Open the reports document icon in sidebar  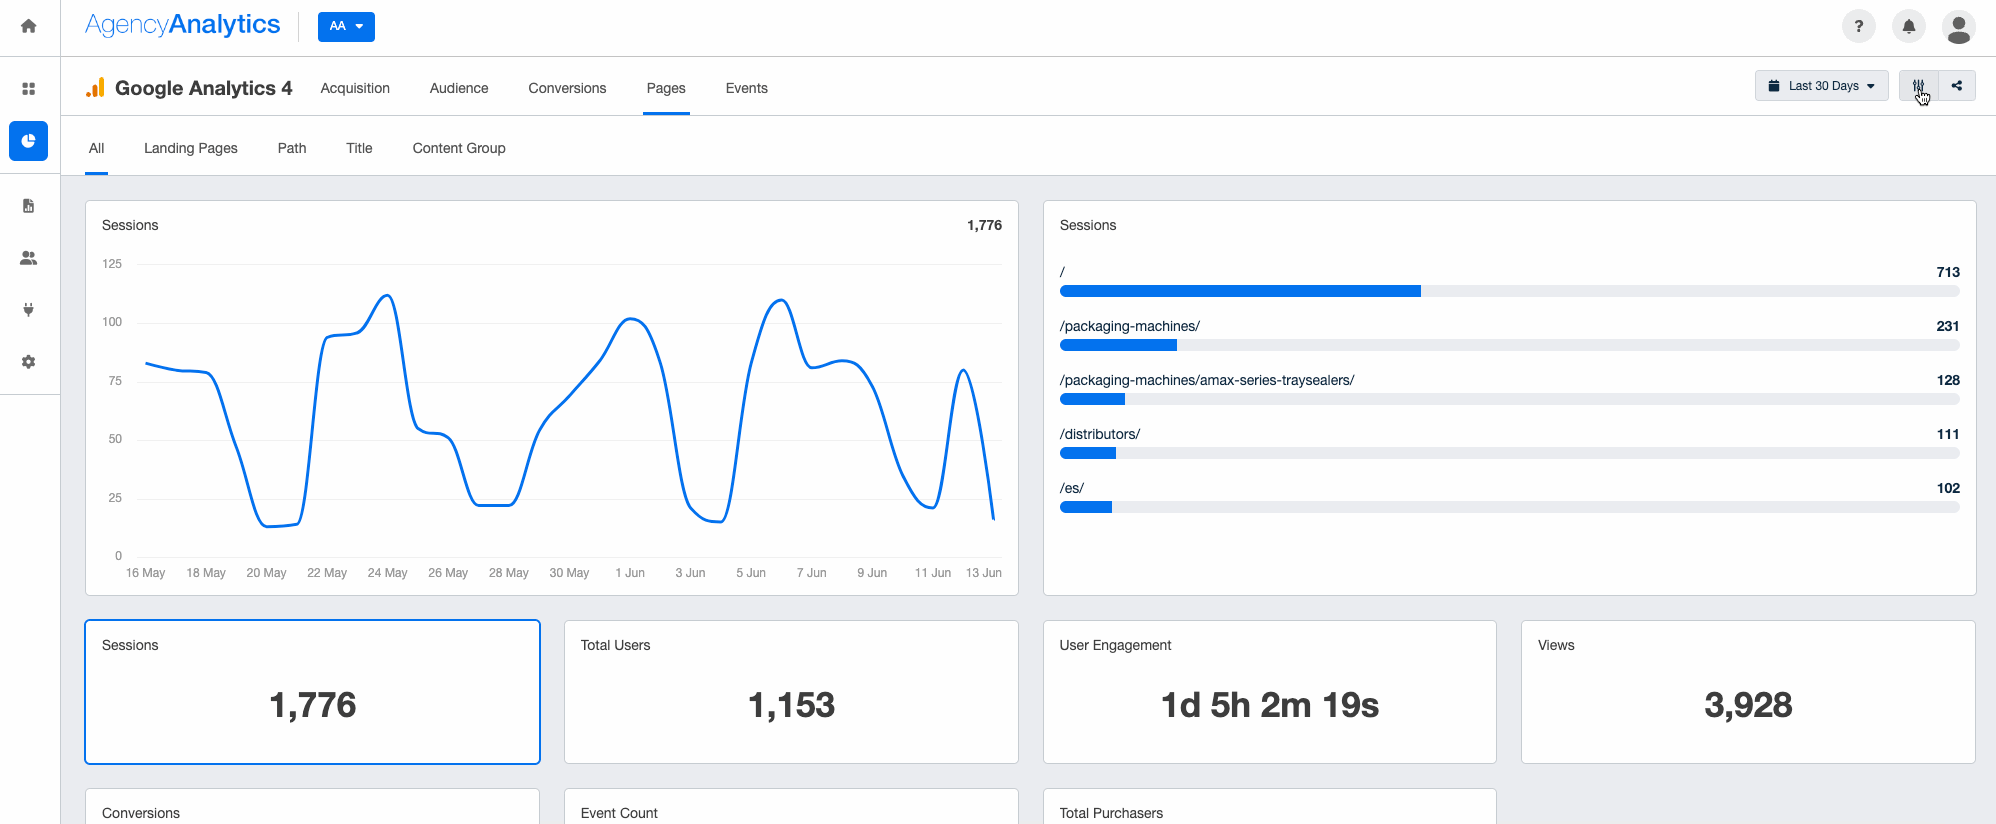29,206
